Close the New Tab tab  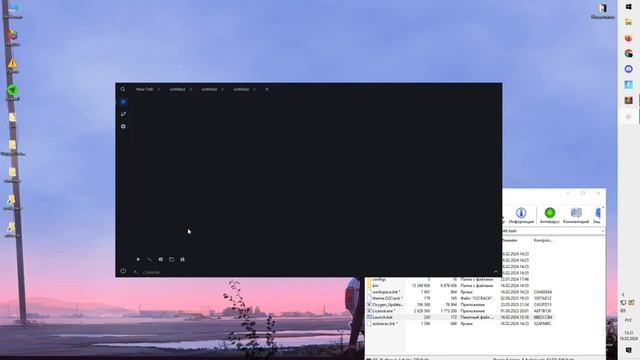point(159,89)
